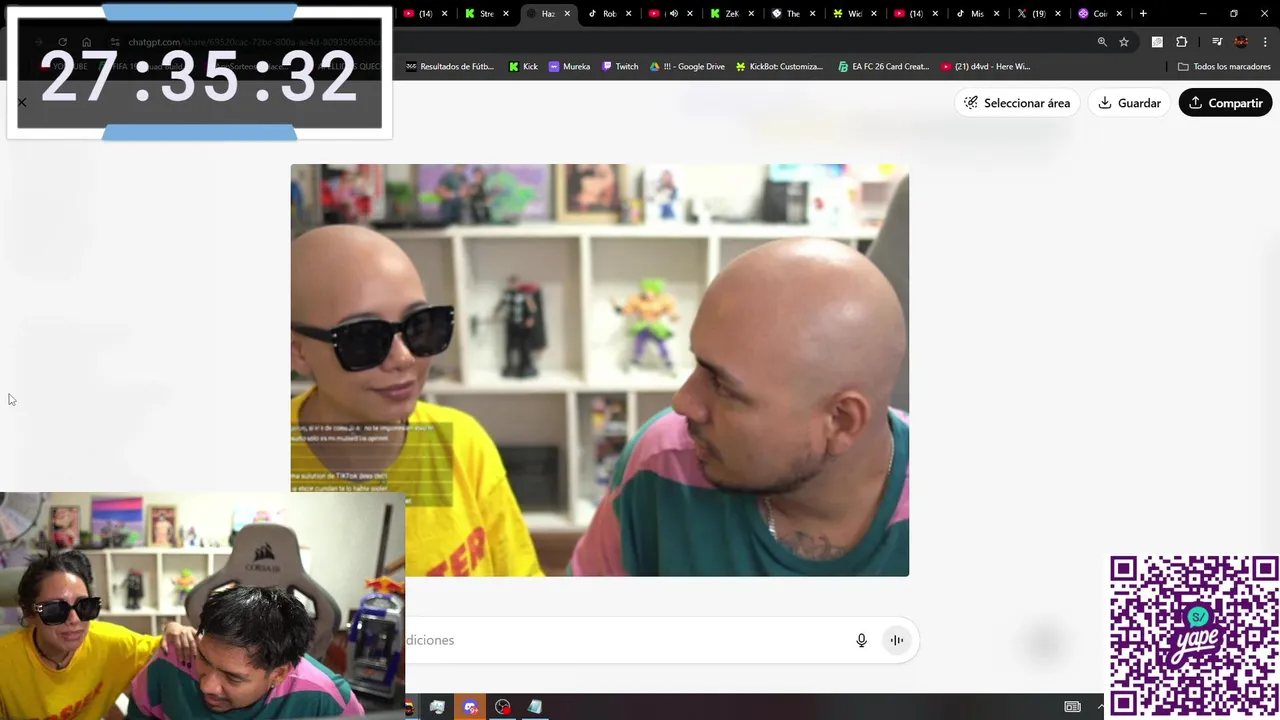This screenshot has height=720, width=1280.
Task: Click the black Compartir button
Action: click(1225, 103)
